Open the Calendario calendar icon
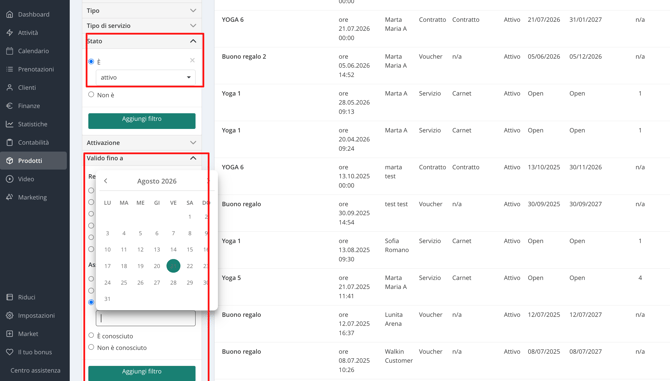 tap(9, 51)
